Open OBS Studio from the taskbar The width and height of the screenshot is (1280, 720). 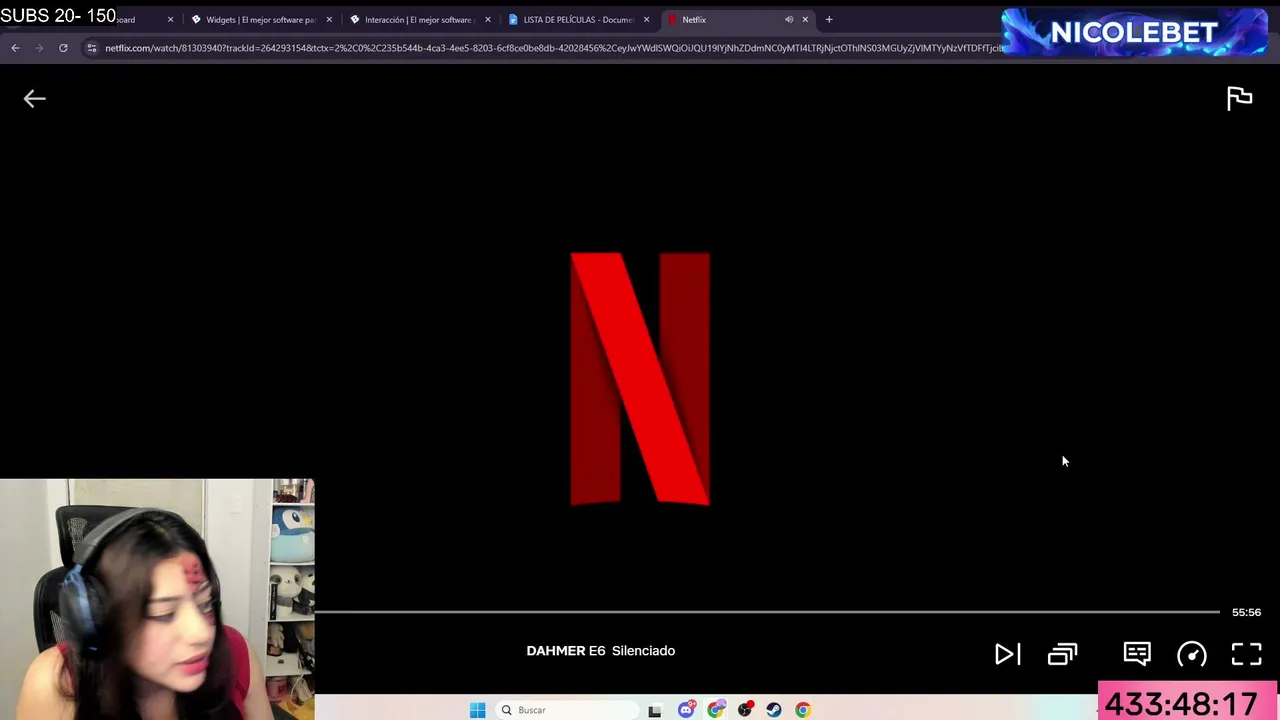tap(745, 710)
